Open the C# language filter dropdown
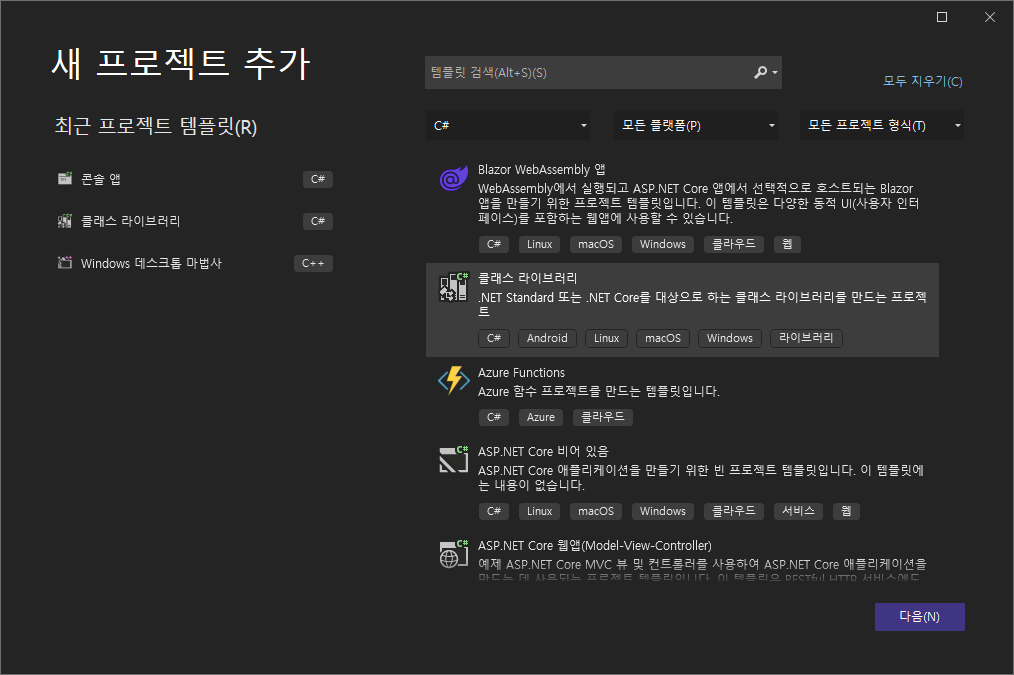The height and width of the screenshot is (675, 1014). [x=508, y=125]
